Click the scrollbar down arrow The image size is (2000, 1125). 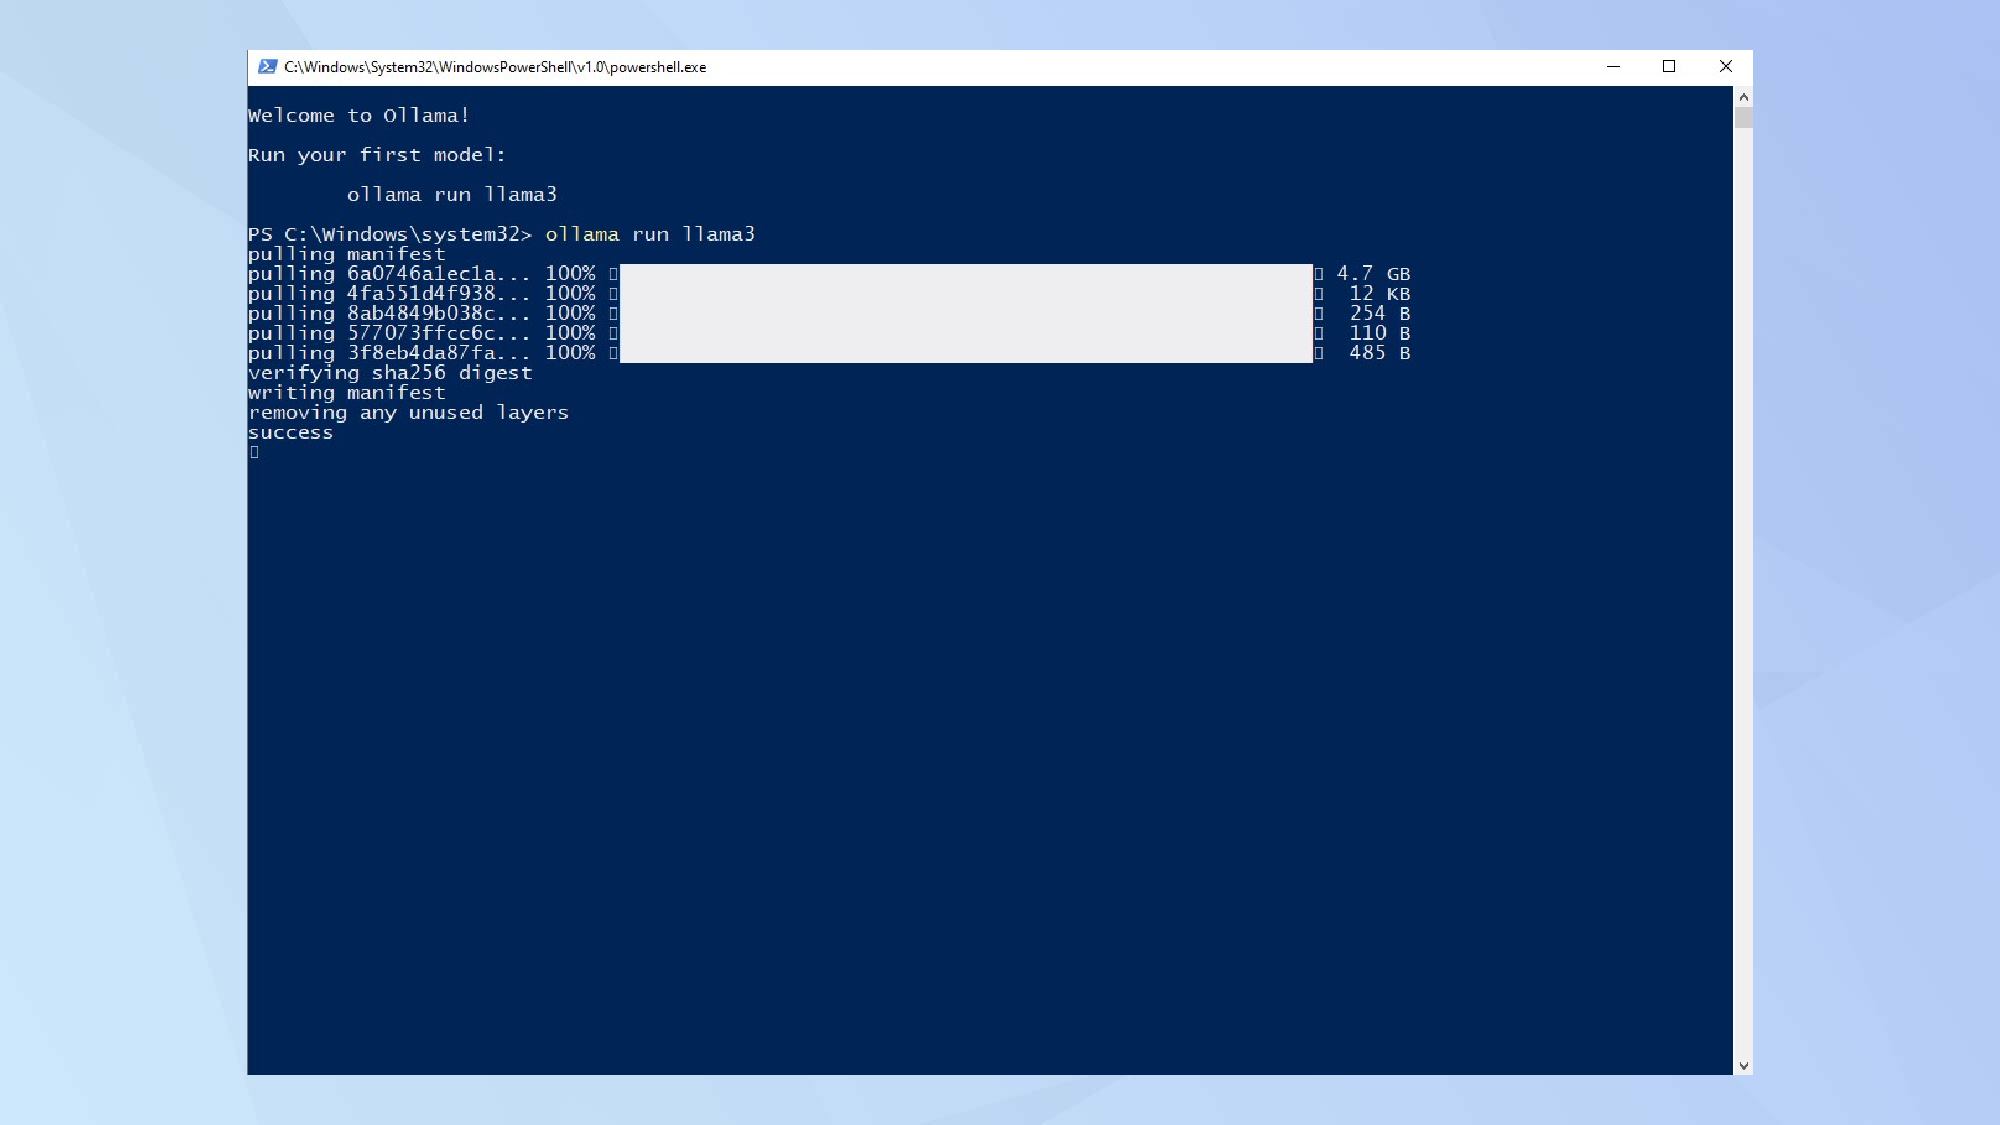1743,1066
